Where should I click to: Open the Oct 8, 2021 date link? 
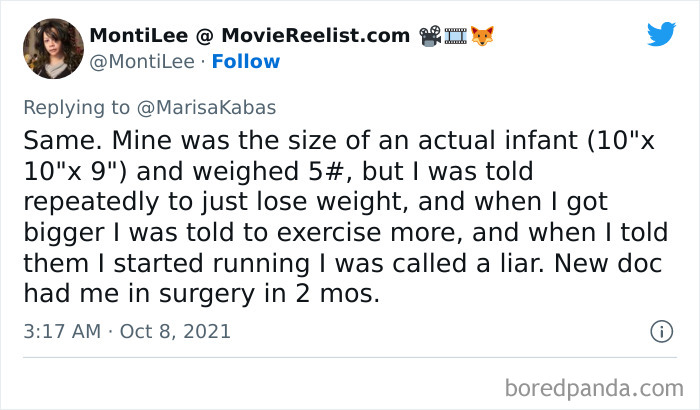[x=177, y=331]
